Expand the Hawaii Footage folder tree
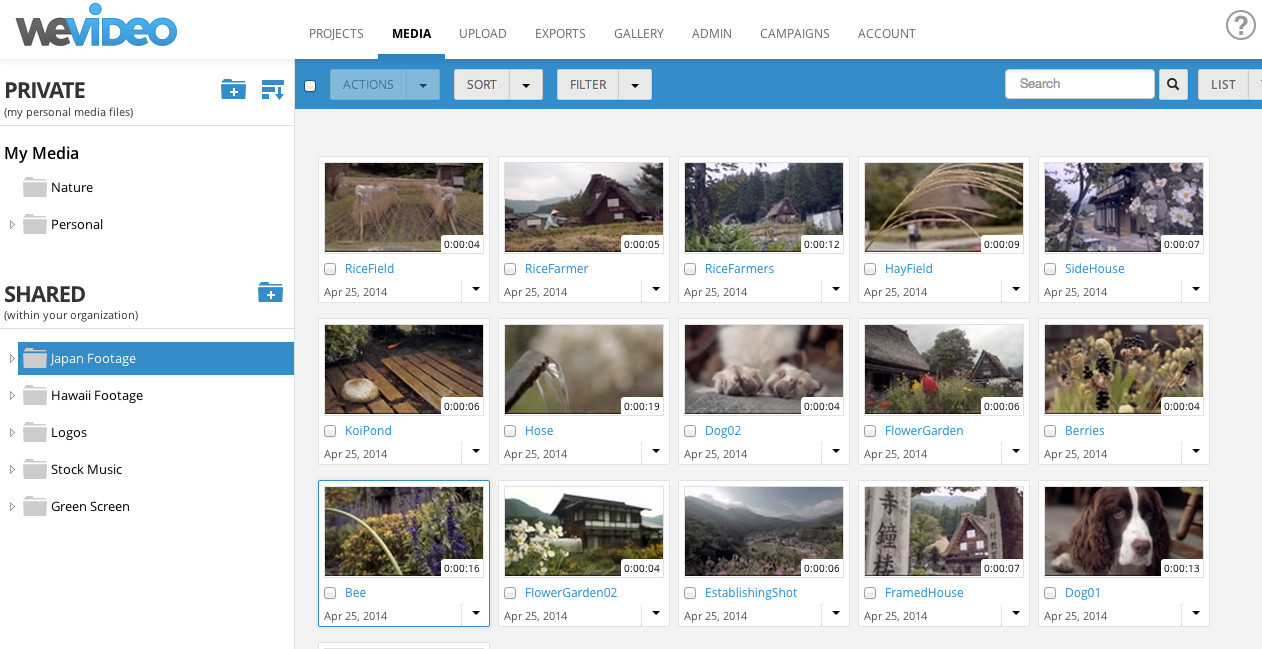Screen dimensions: 1262x649 click(12, 396)
